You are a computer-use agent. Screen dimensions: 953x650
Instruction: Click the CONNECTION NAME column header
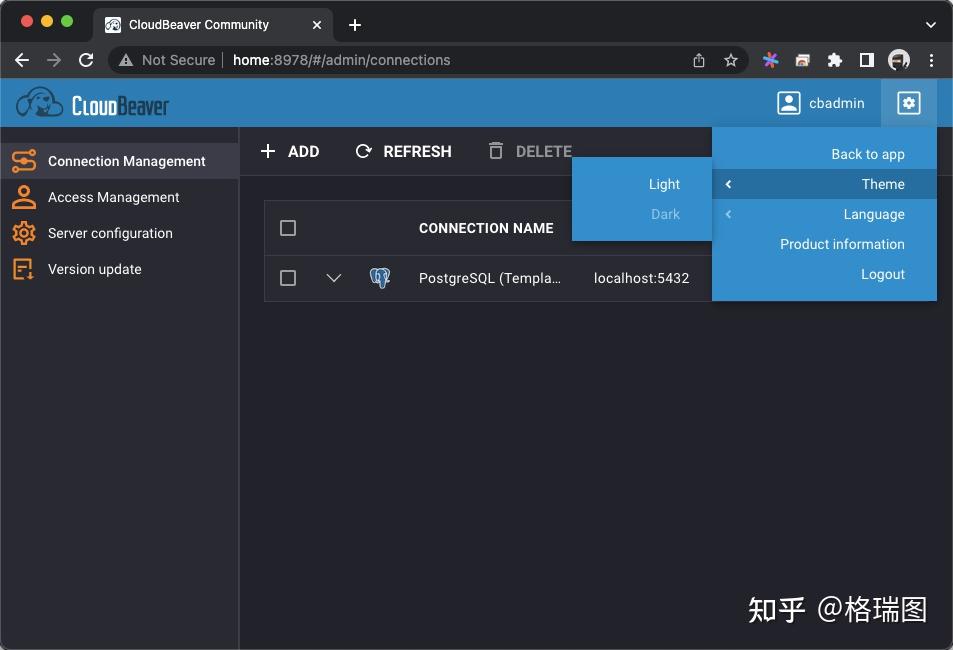click(x=486, y=228)
